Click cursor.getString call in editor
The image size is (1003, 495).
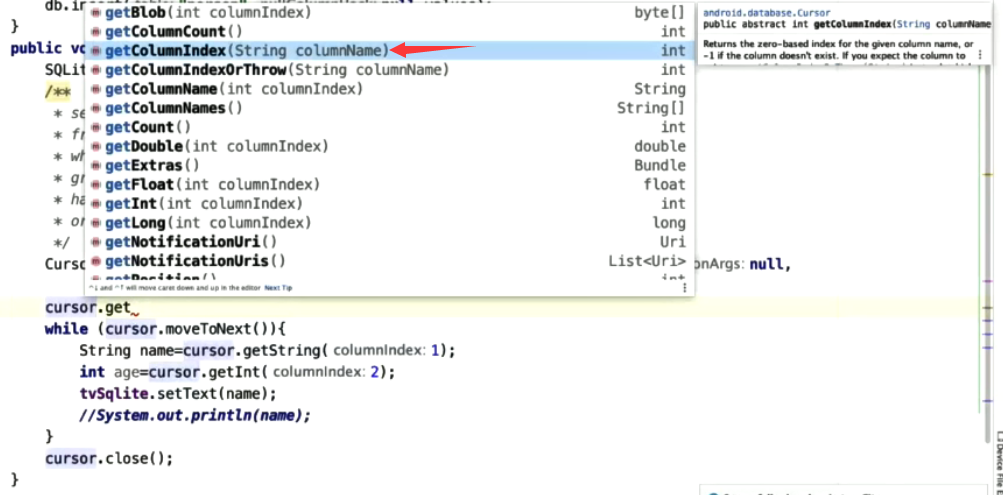[x=255, y=351]
